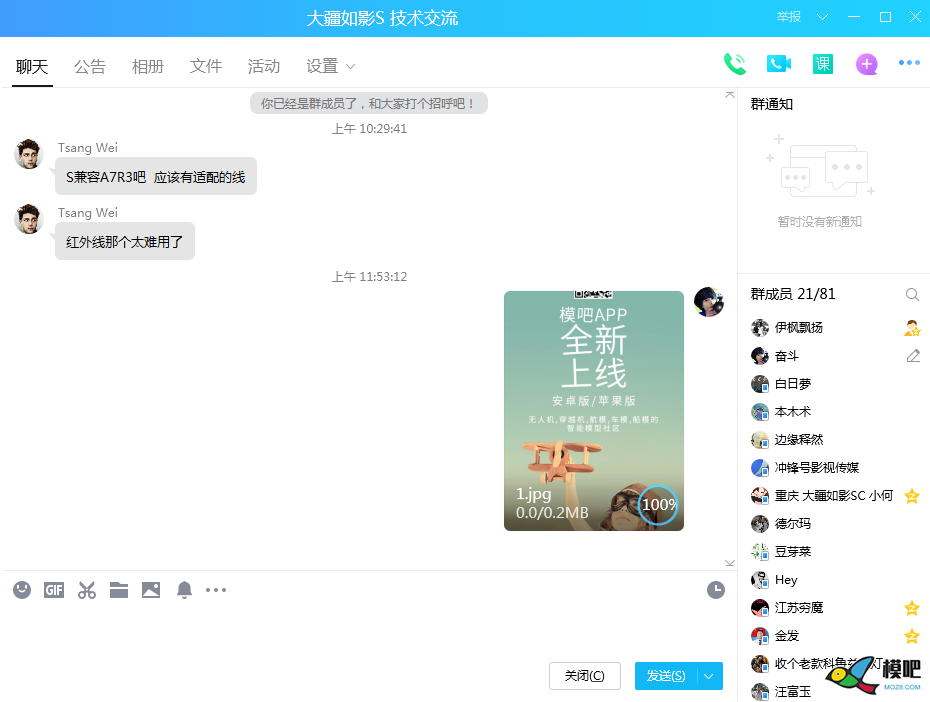Click the purple plus invite icon

(867, 63)
